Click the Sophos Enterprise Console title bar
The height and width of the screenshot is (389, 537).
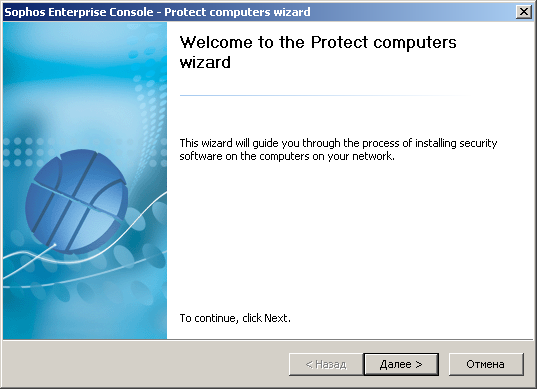pyautogui.click(x=259, y=12)
